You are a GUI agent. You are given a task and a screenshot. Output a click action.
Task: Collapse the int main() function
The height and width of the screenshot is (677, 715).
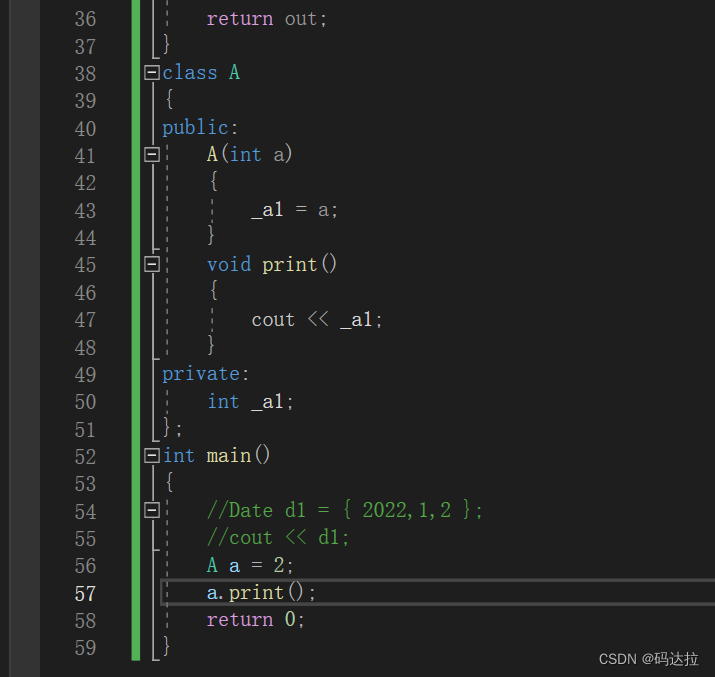[x=152, y=455]
